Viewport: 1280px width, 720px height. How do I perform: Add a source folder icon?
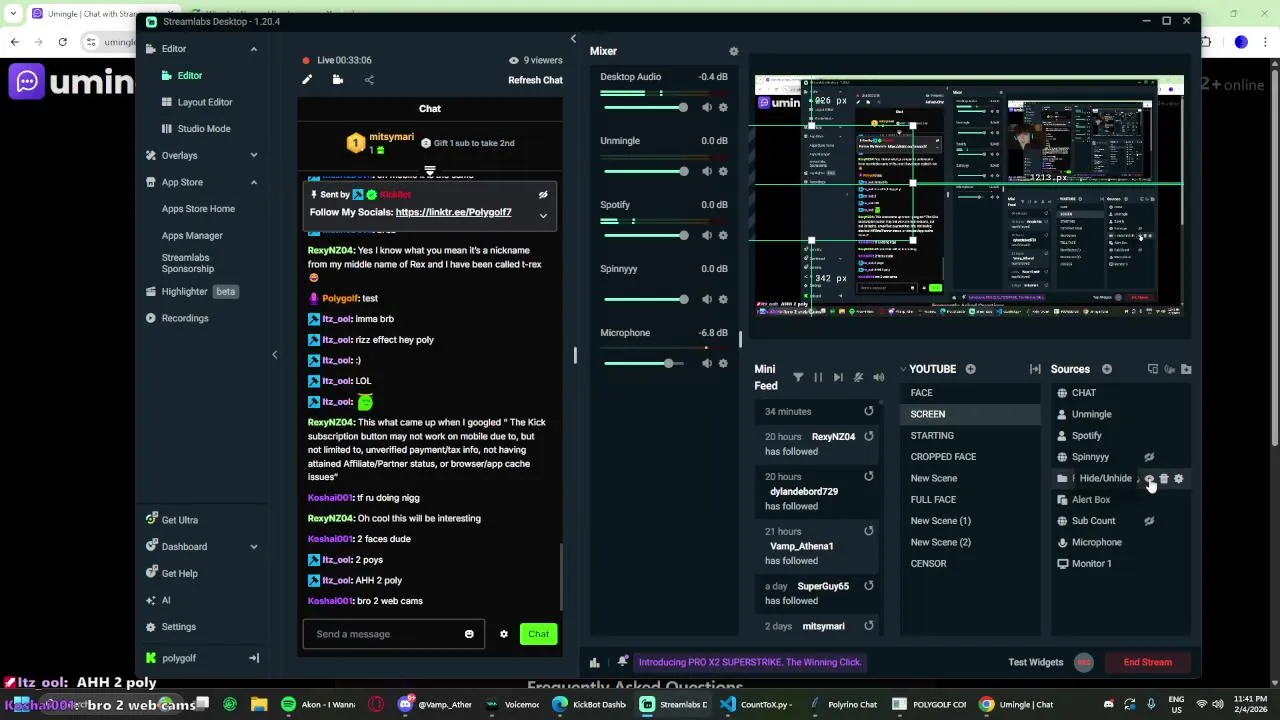point(1186,369)
